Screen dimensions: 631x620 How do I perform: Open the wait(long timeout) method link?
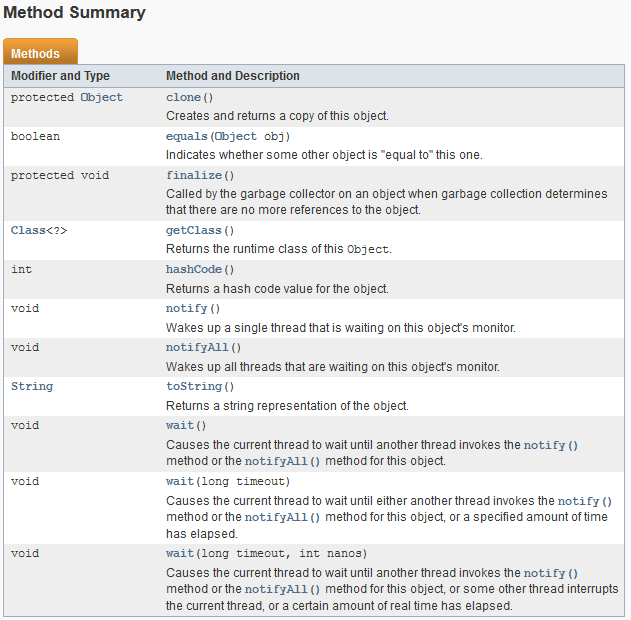click(179, 481)
